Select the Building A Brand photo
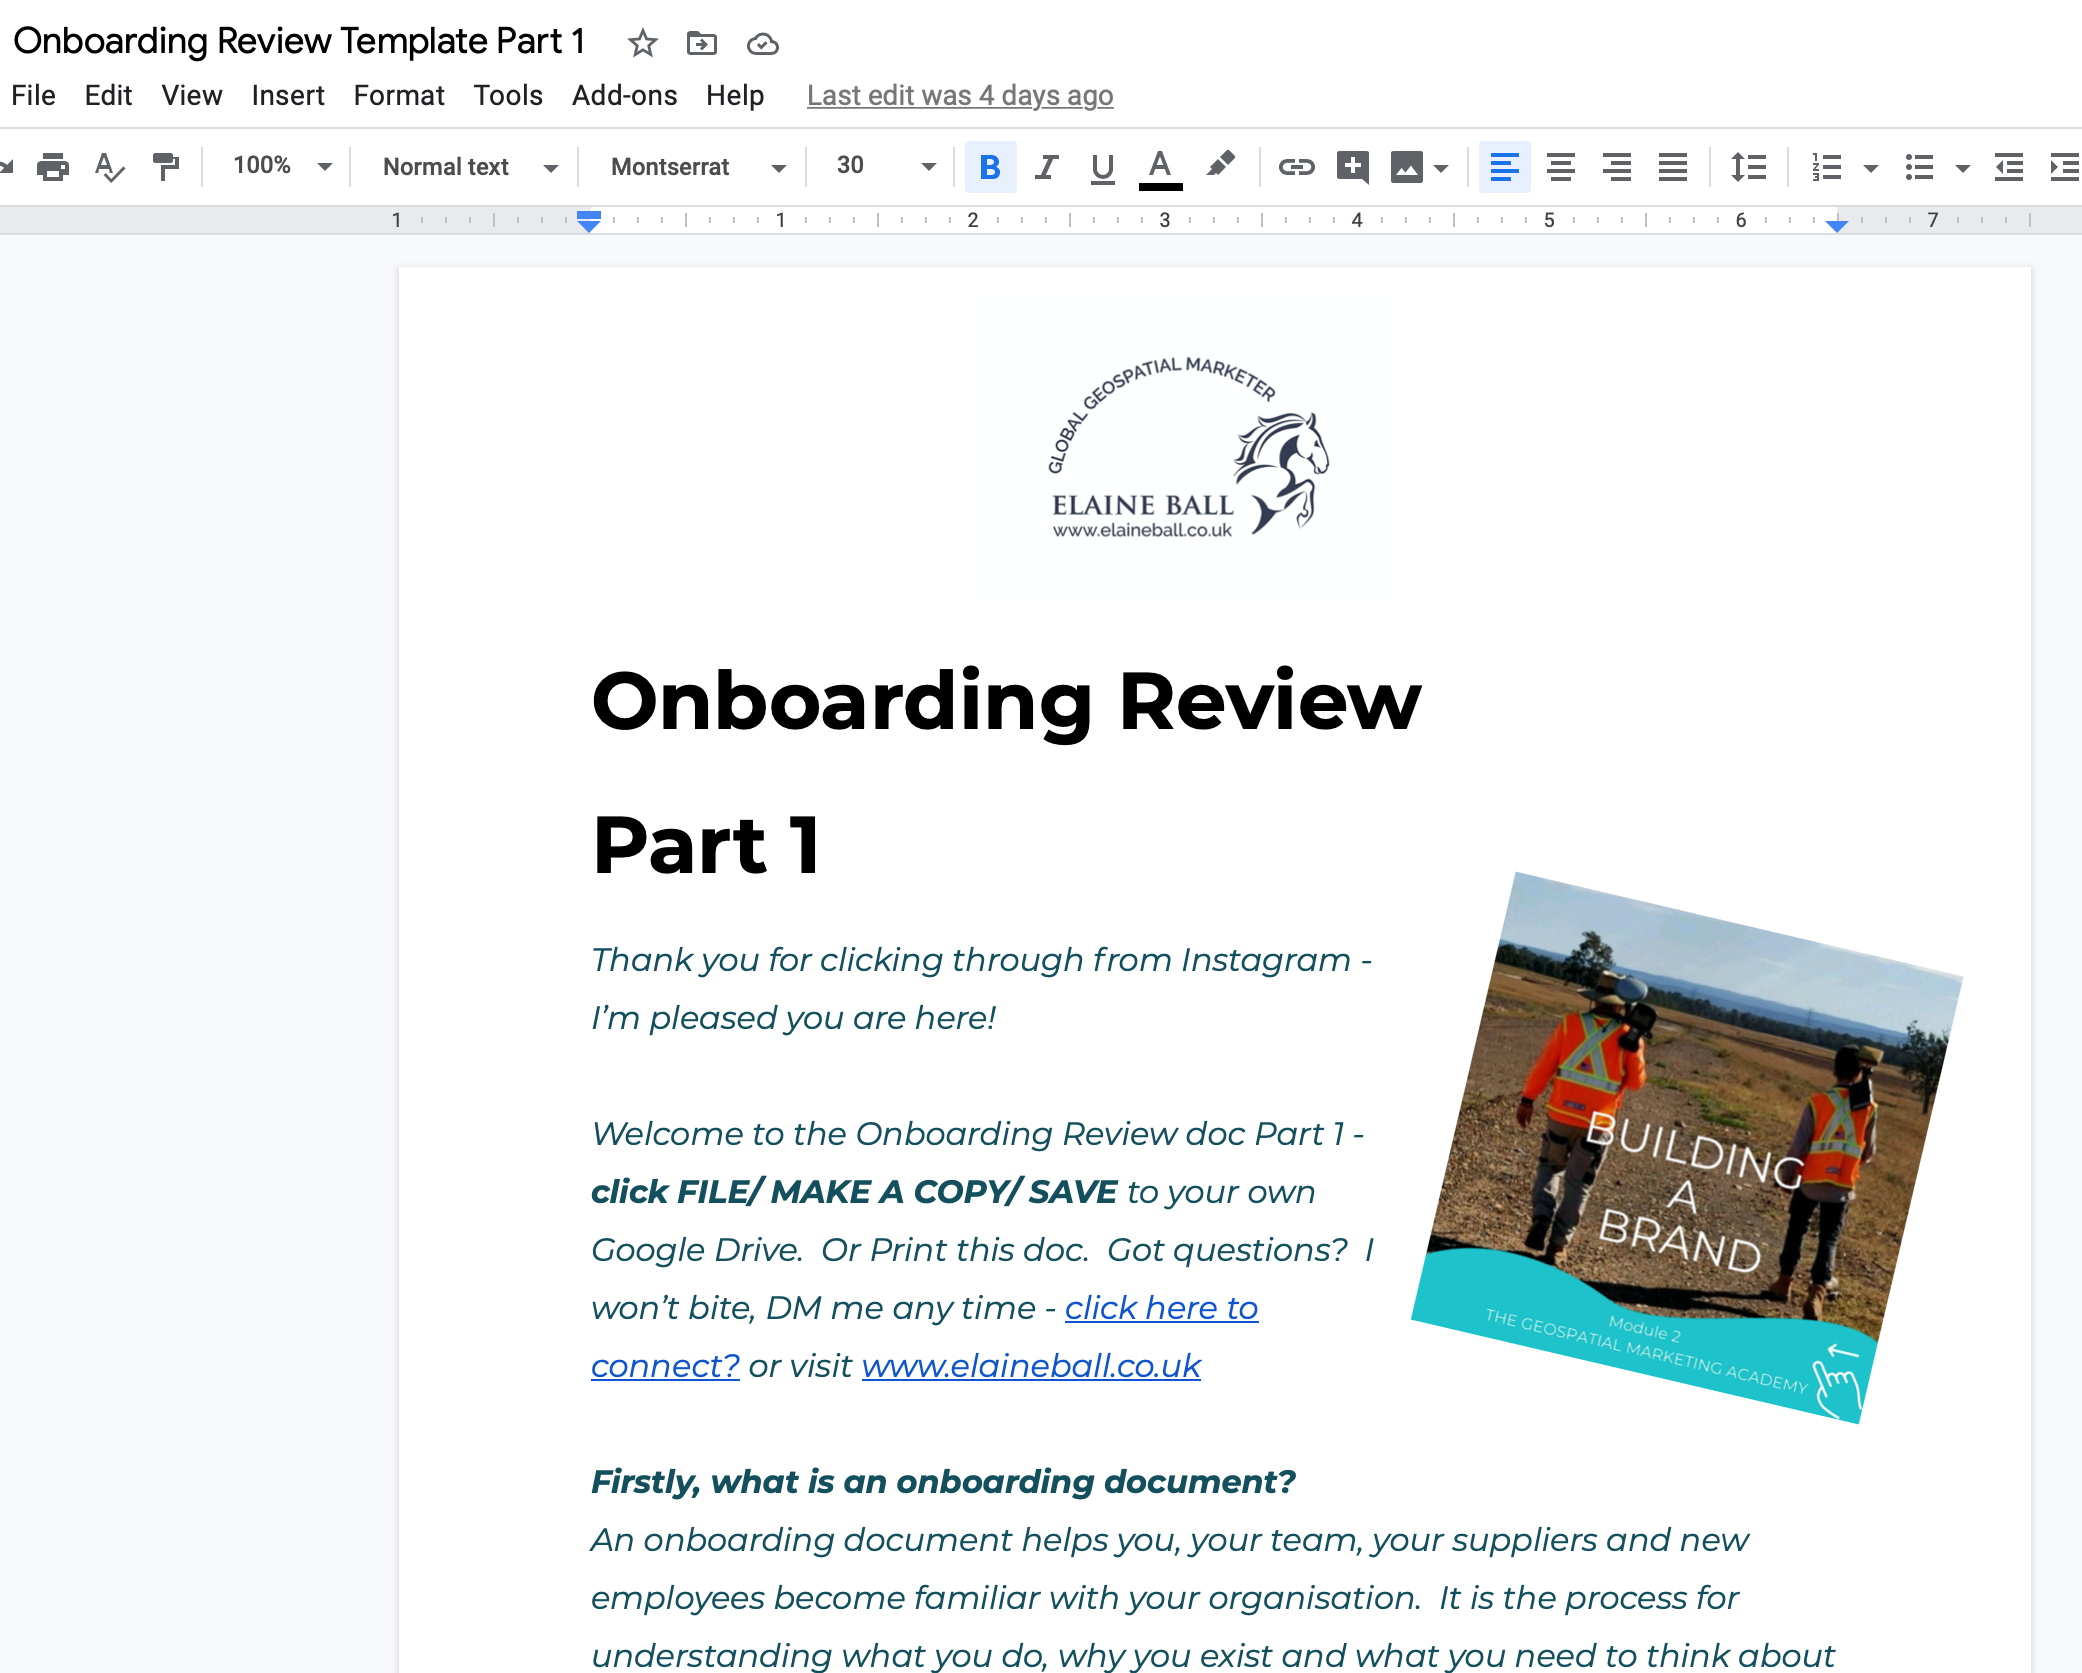Image resolution: width=2082 pixels, height=1673 pixels. pos(1687,1147)
